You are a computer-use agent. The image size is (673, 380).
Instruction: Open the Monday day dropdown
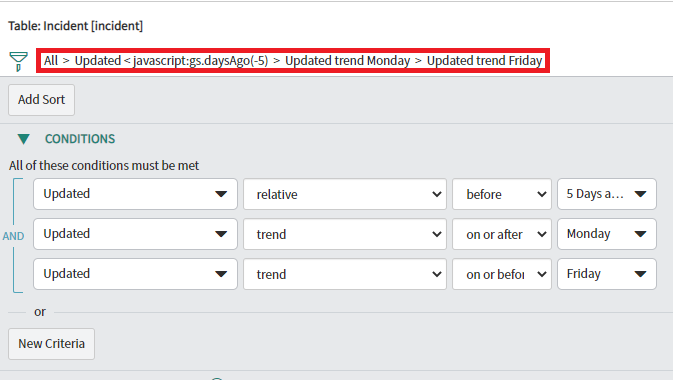coord(607,234)
